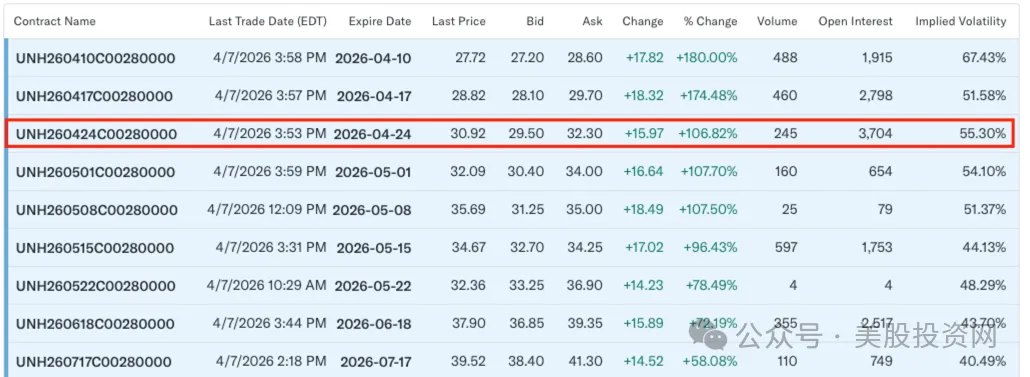
Task: Sort by the Implied Volatility column header
Action: coord(960,21)
